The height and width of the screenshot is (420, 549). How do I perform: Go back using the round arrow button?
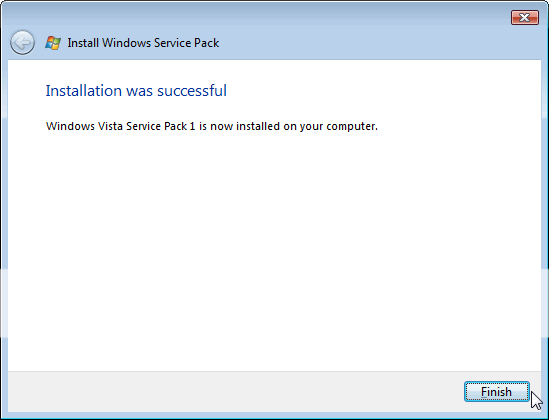(22, 43)
